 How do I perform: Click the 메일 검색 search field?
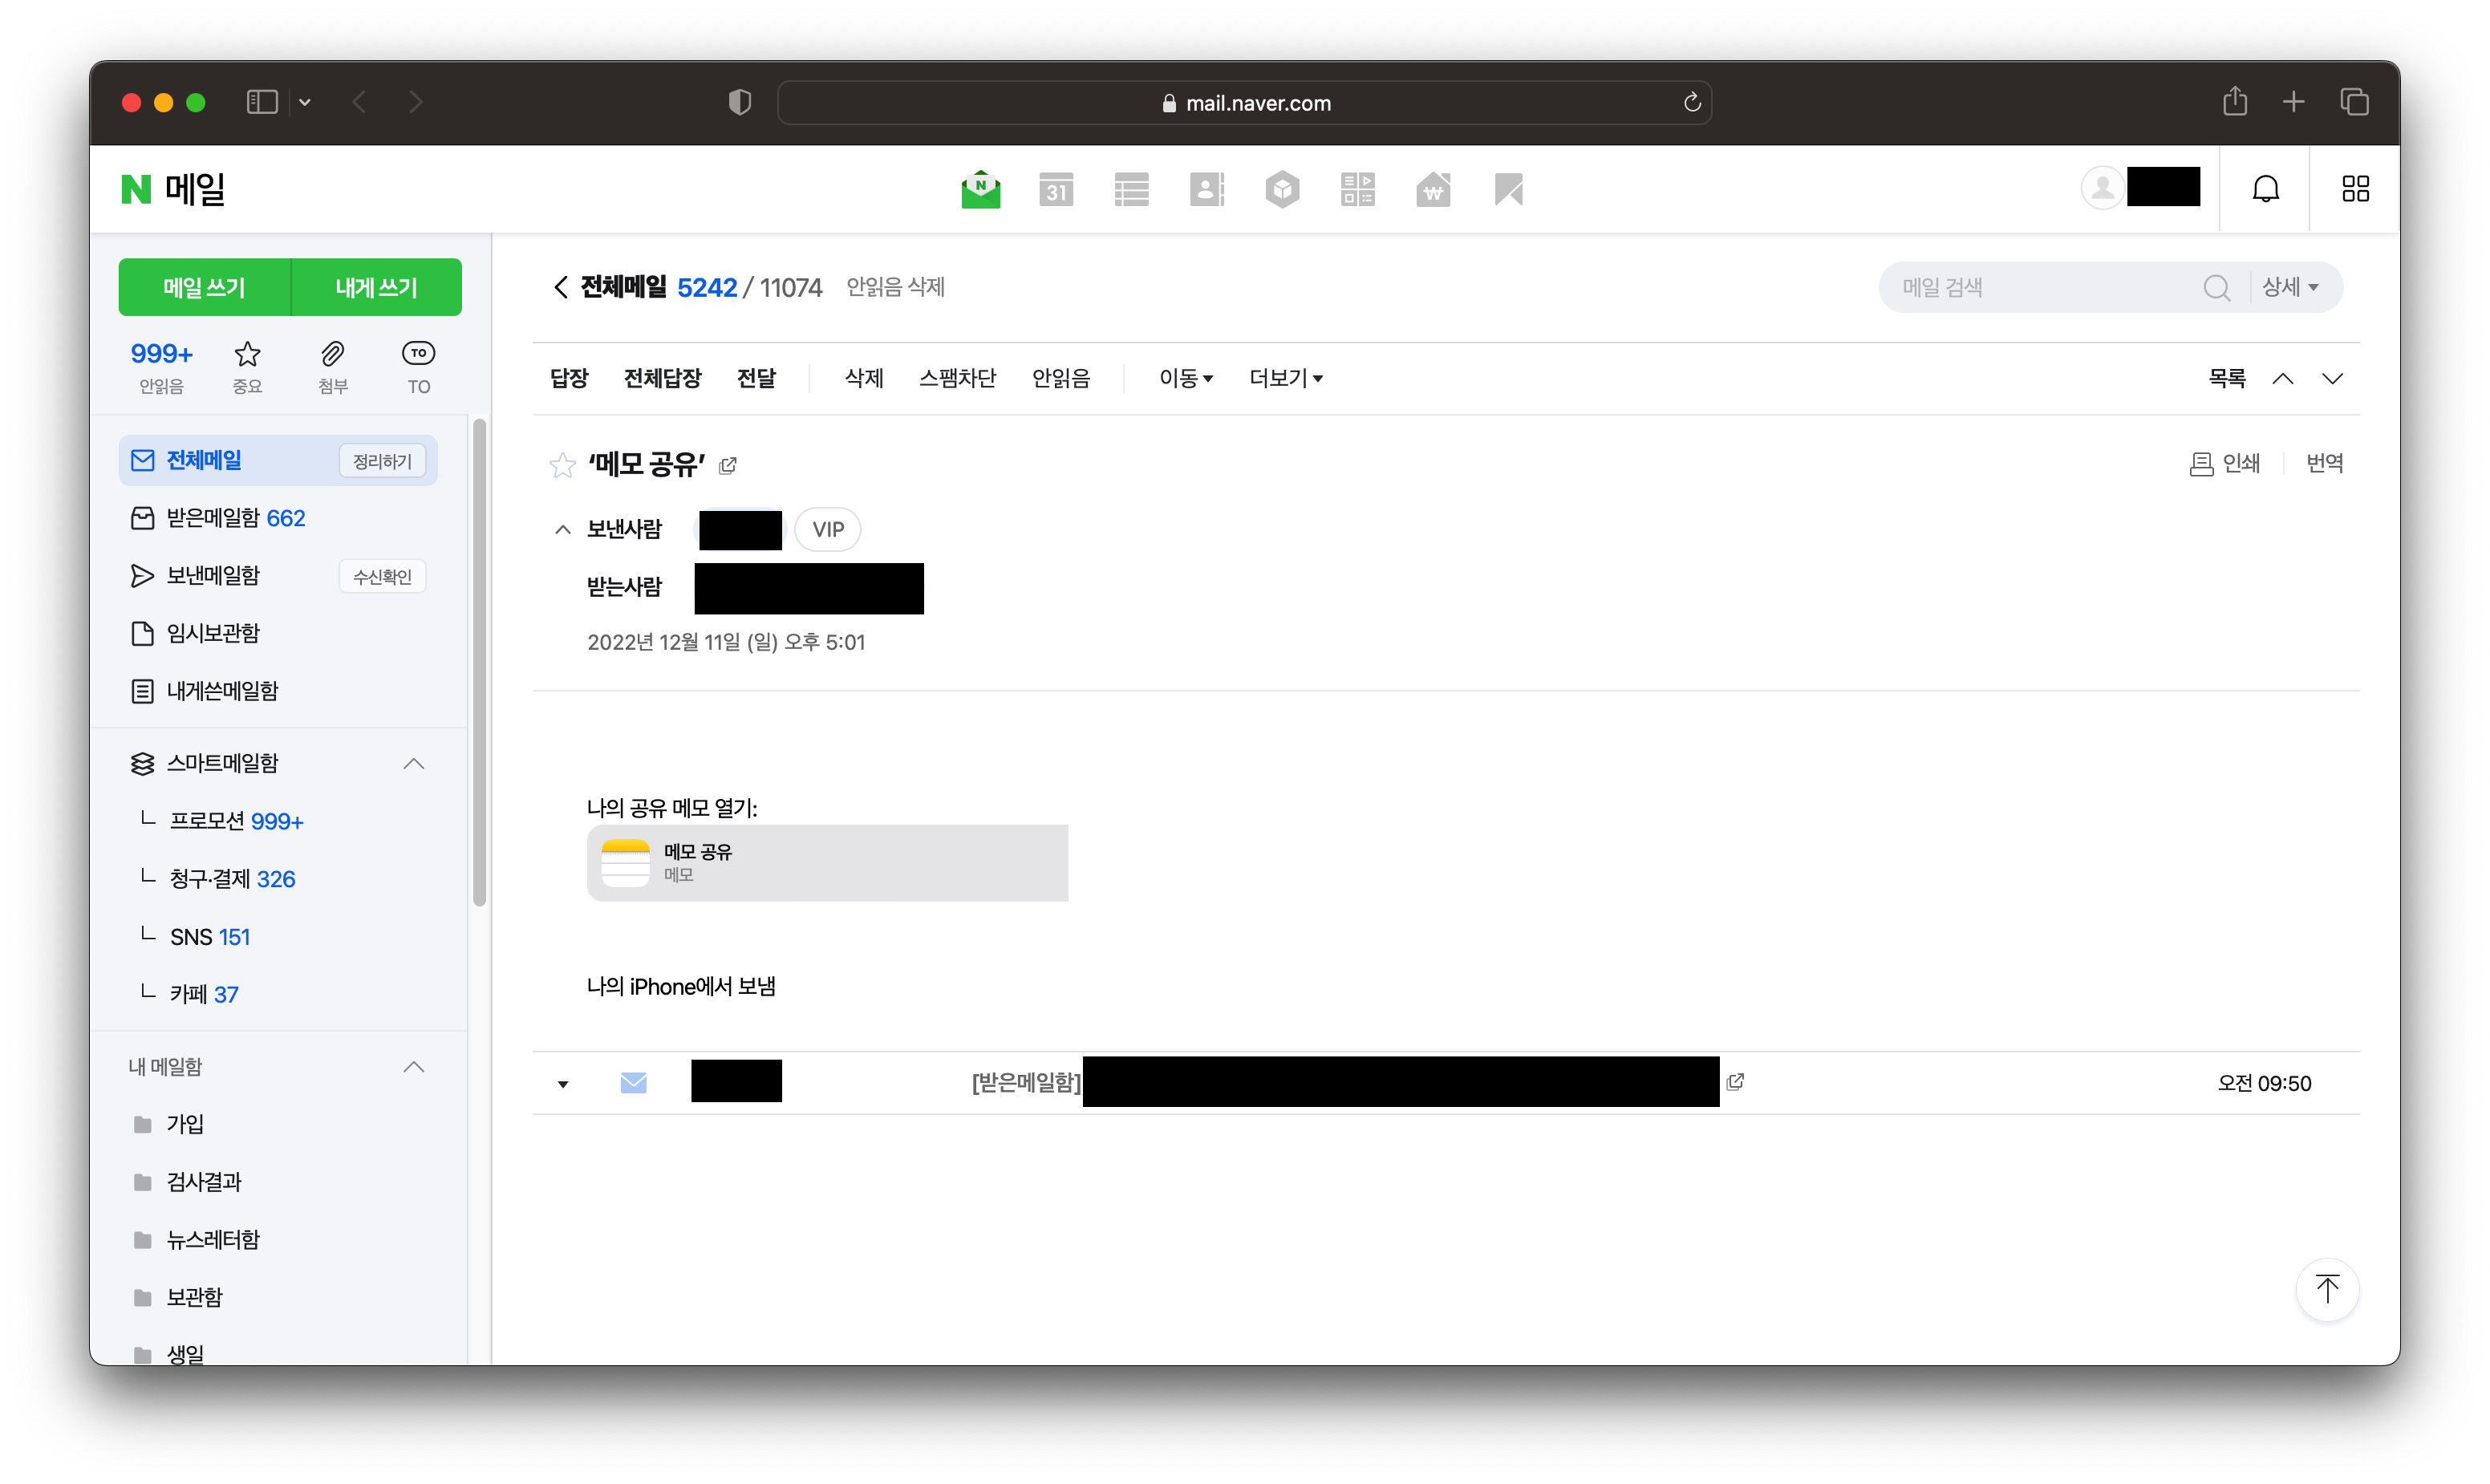2040,288
